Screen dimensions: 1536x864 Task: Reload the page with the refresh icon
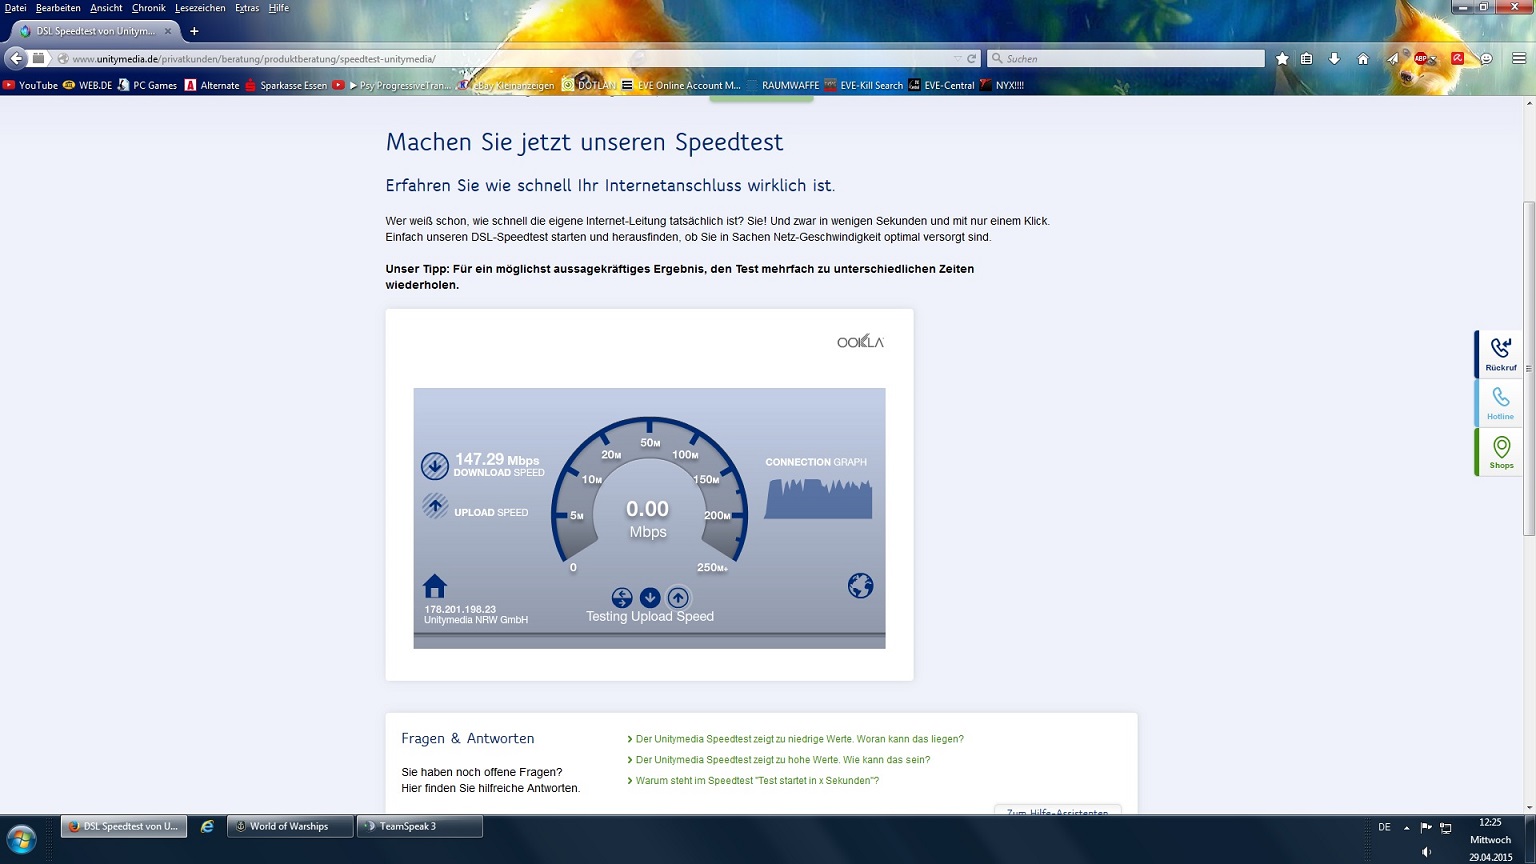pyautogui.click(x=971, y=59)
